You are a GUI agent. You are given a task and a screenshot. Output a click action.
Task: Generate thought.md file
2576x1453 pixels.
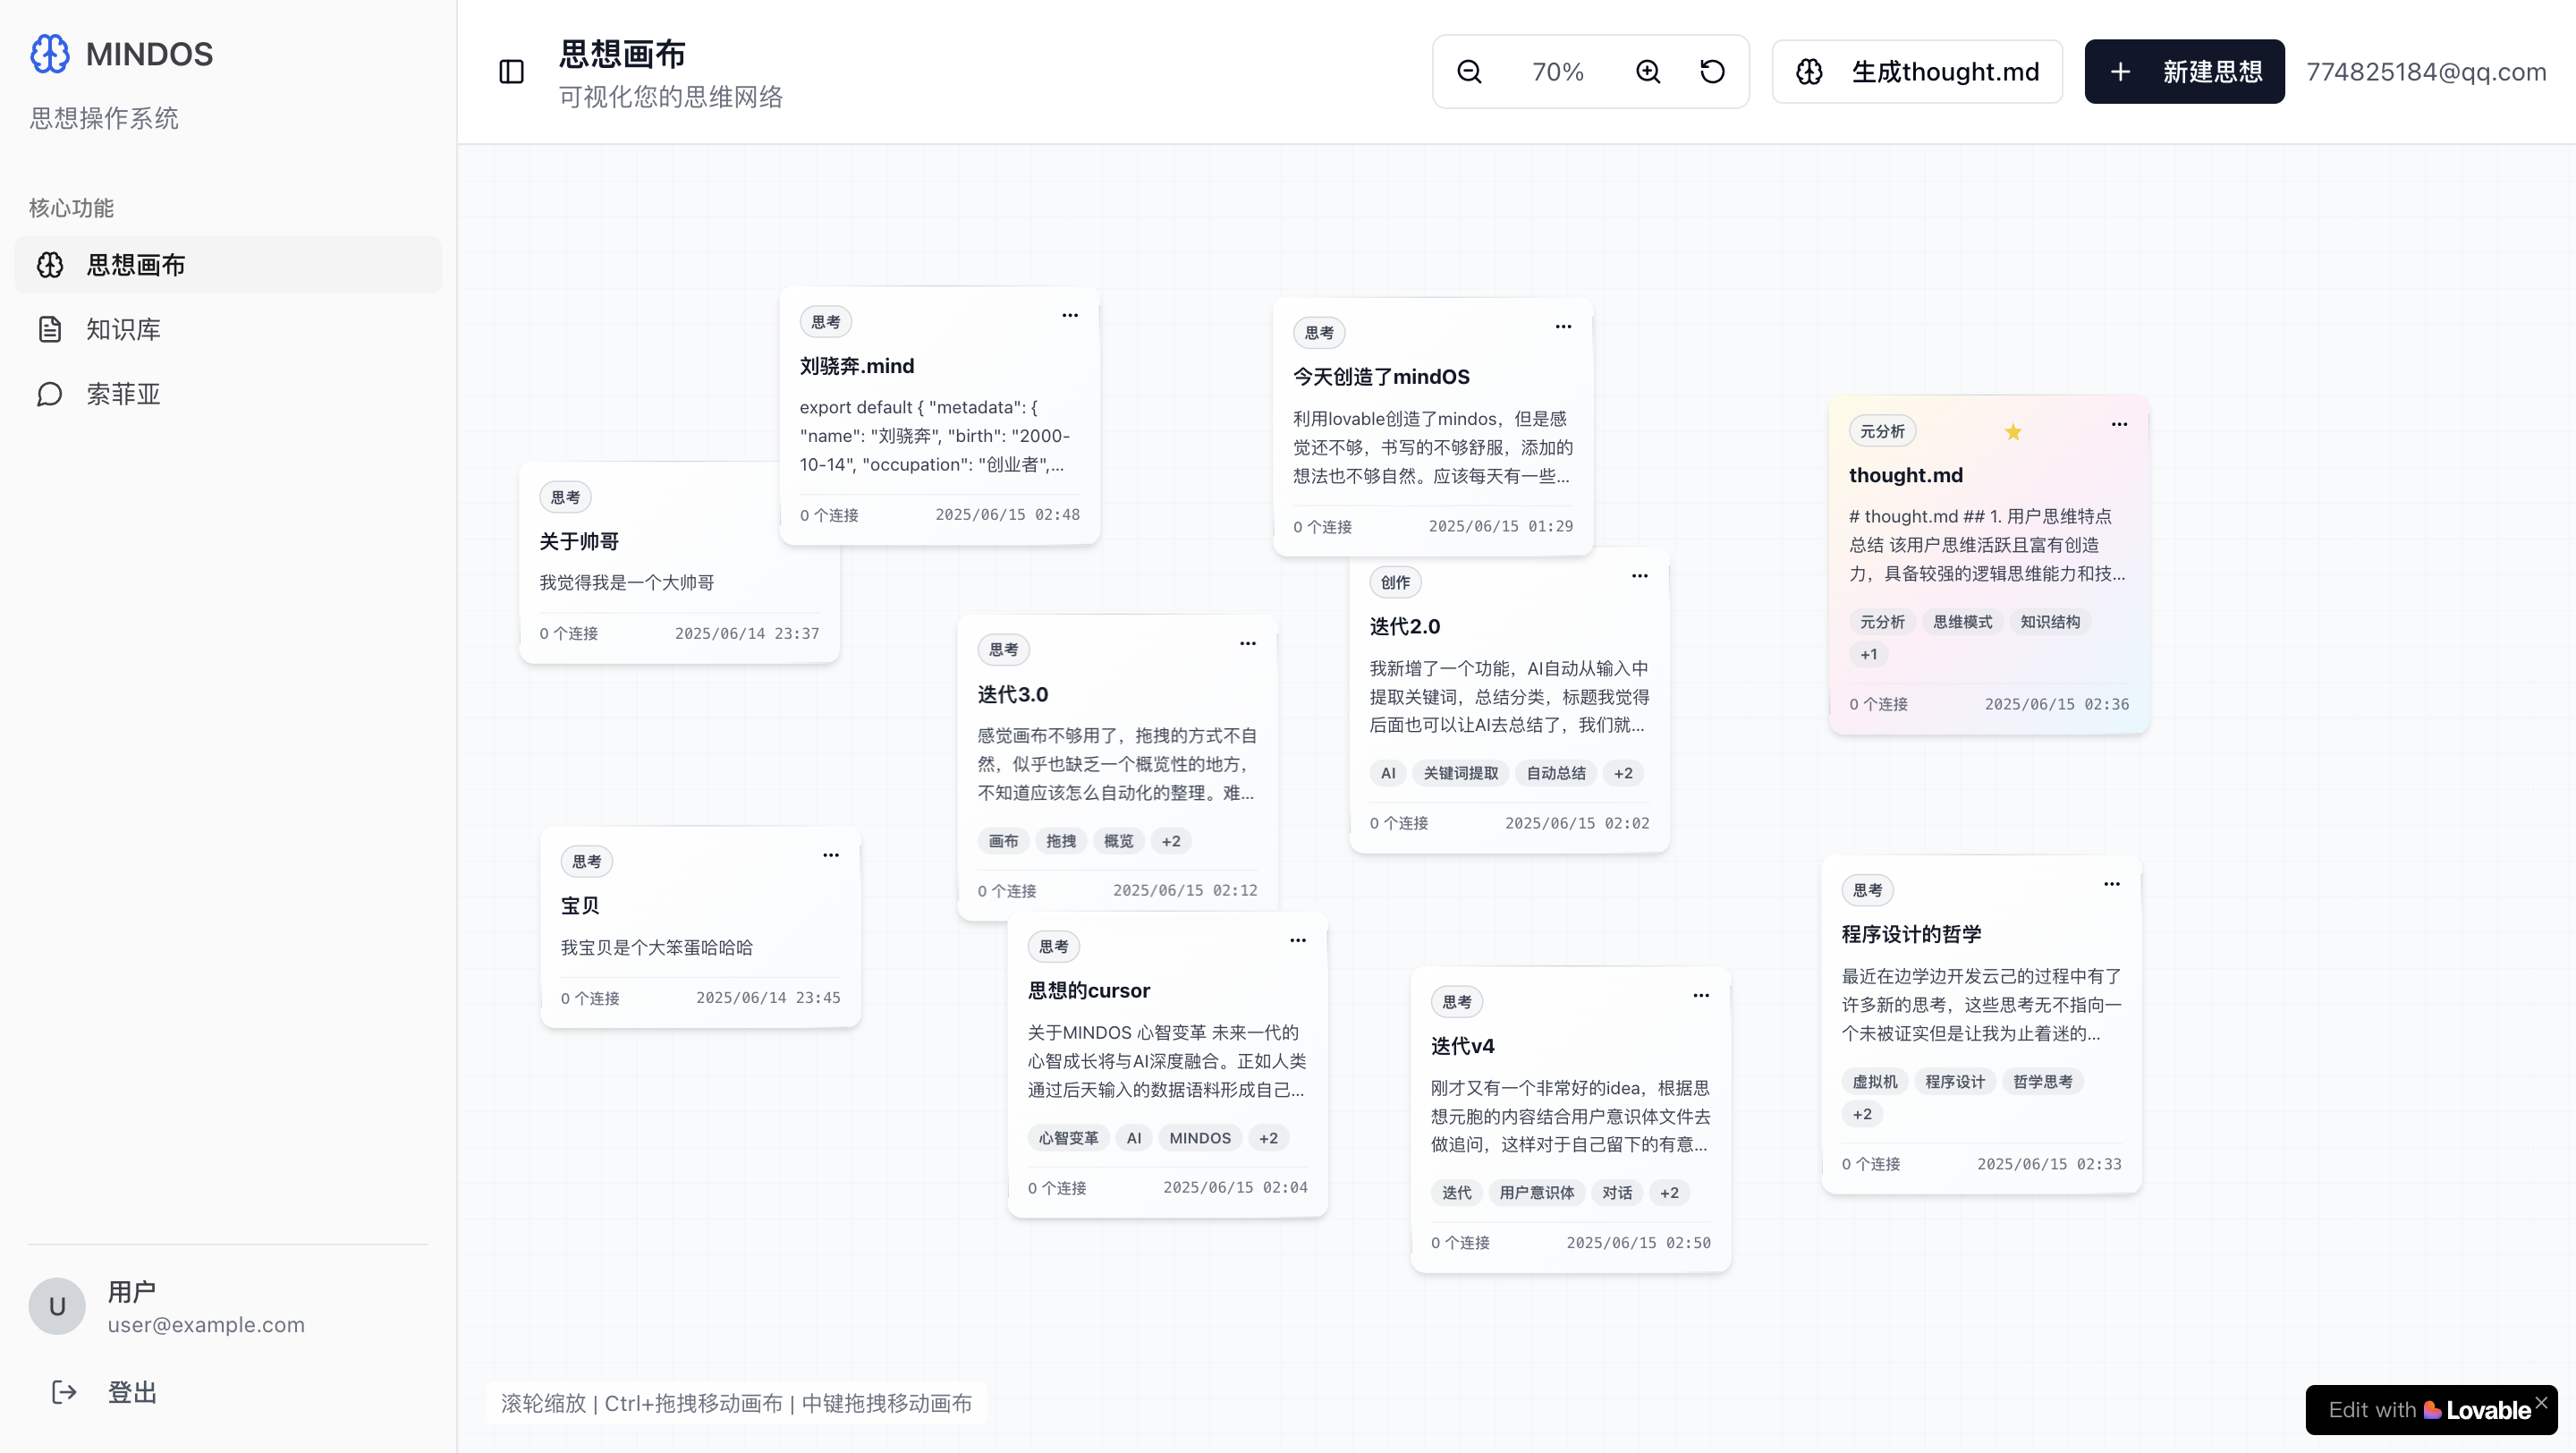coord(1917,72)
